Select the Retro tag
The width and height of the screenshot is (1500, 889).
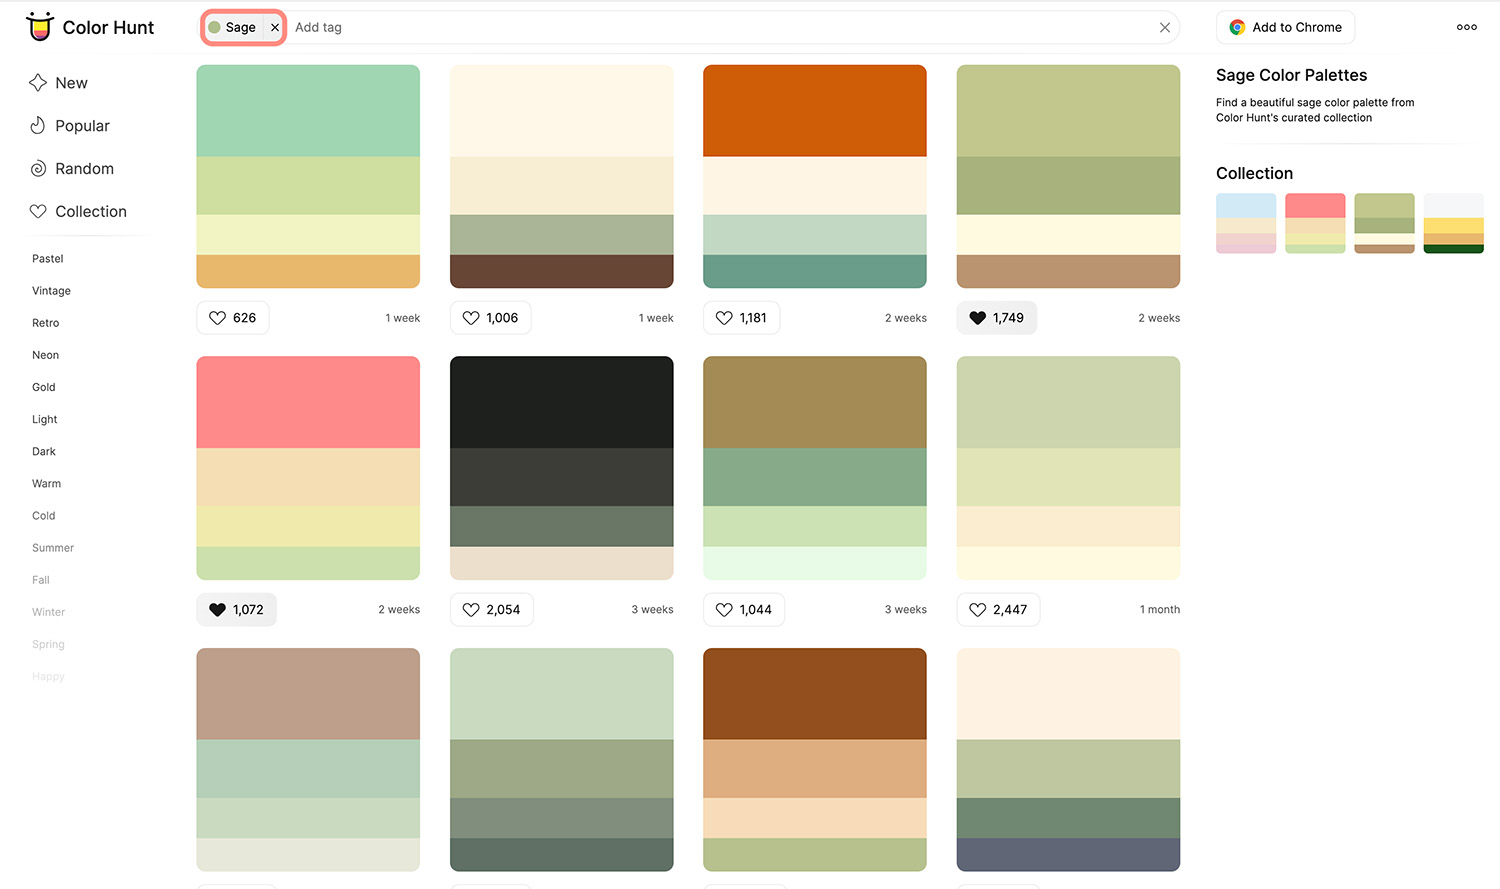coord(46,323)
